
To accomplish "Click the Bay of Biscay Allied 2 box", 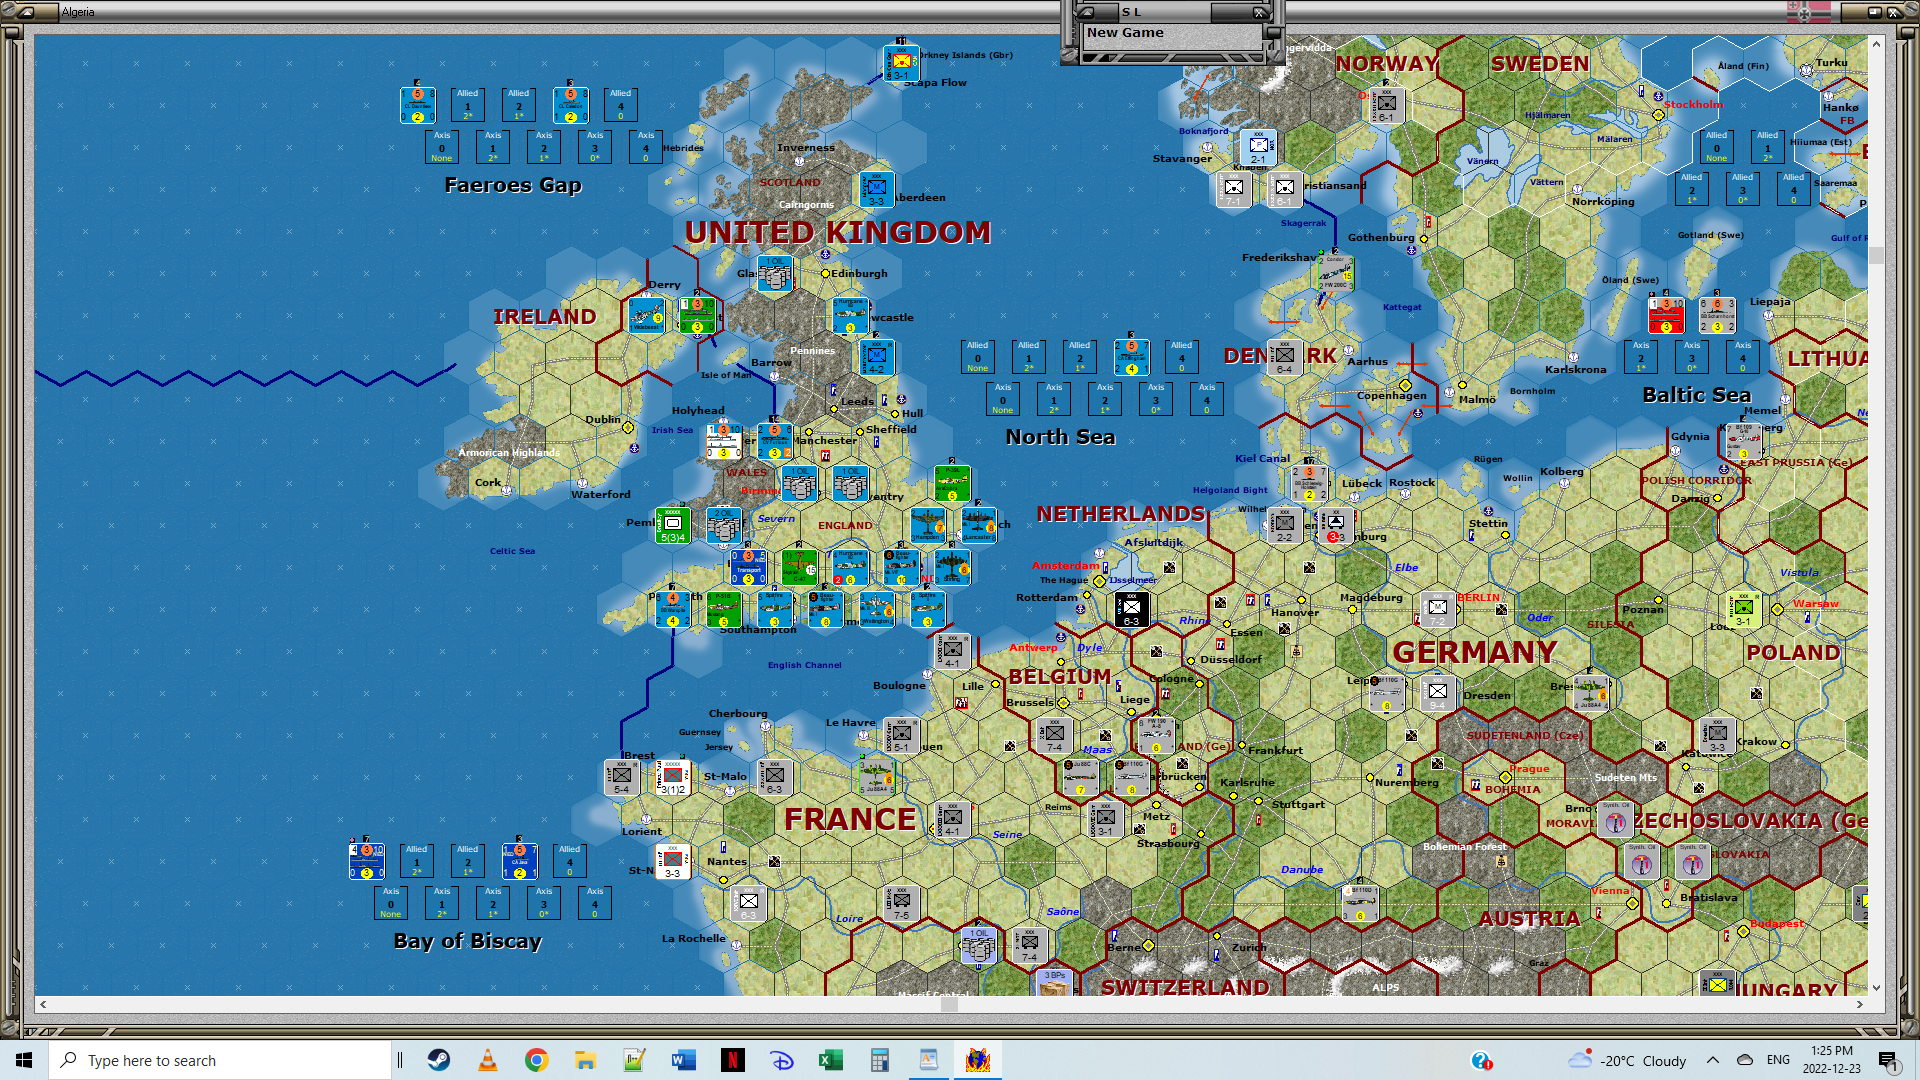I will 467,861.
